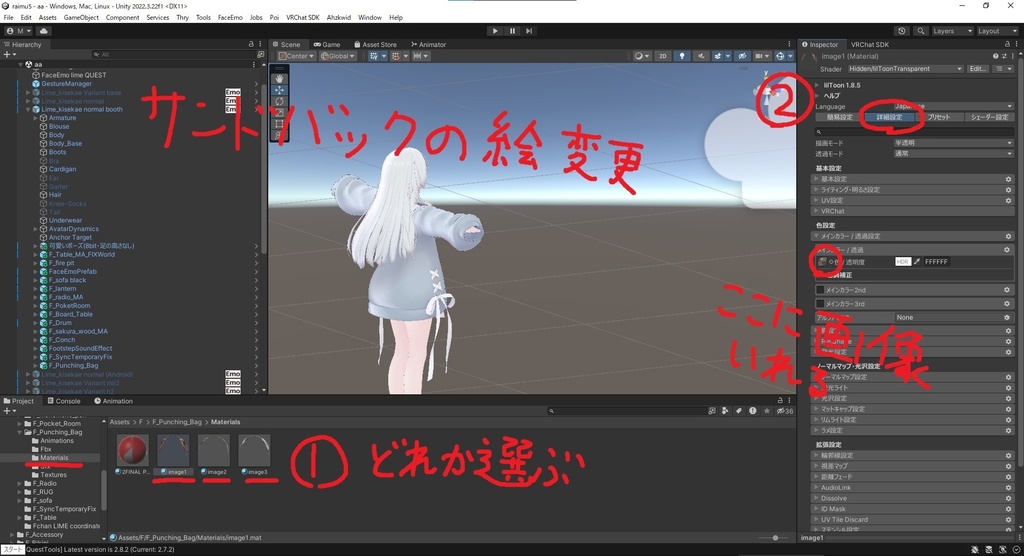1024x556 pixels.
Task: Expand the lilToon 1.8.5 foldout
Action: [817, 85]
